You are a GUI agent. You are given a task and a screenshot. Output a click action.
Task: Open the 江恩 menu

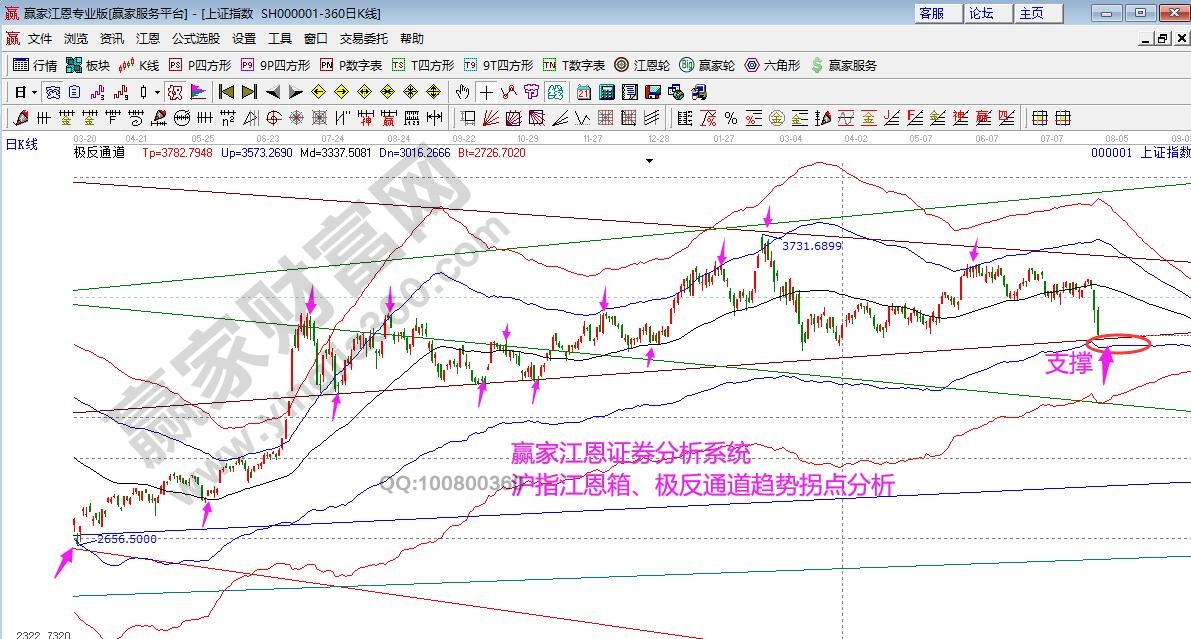tap(148, 39)
